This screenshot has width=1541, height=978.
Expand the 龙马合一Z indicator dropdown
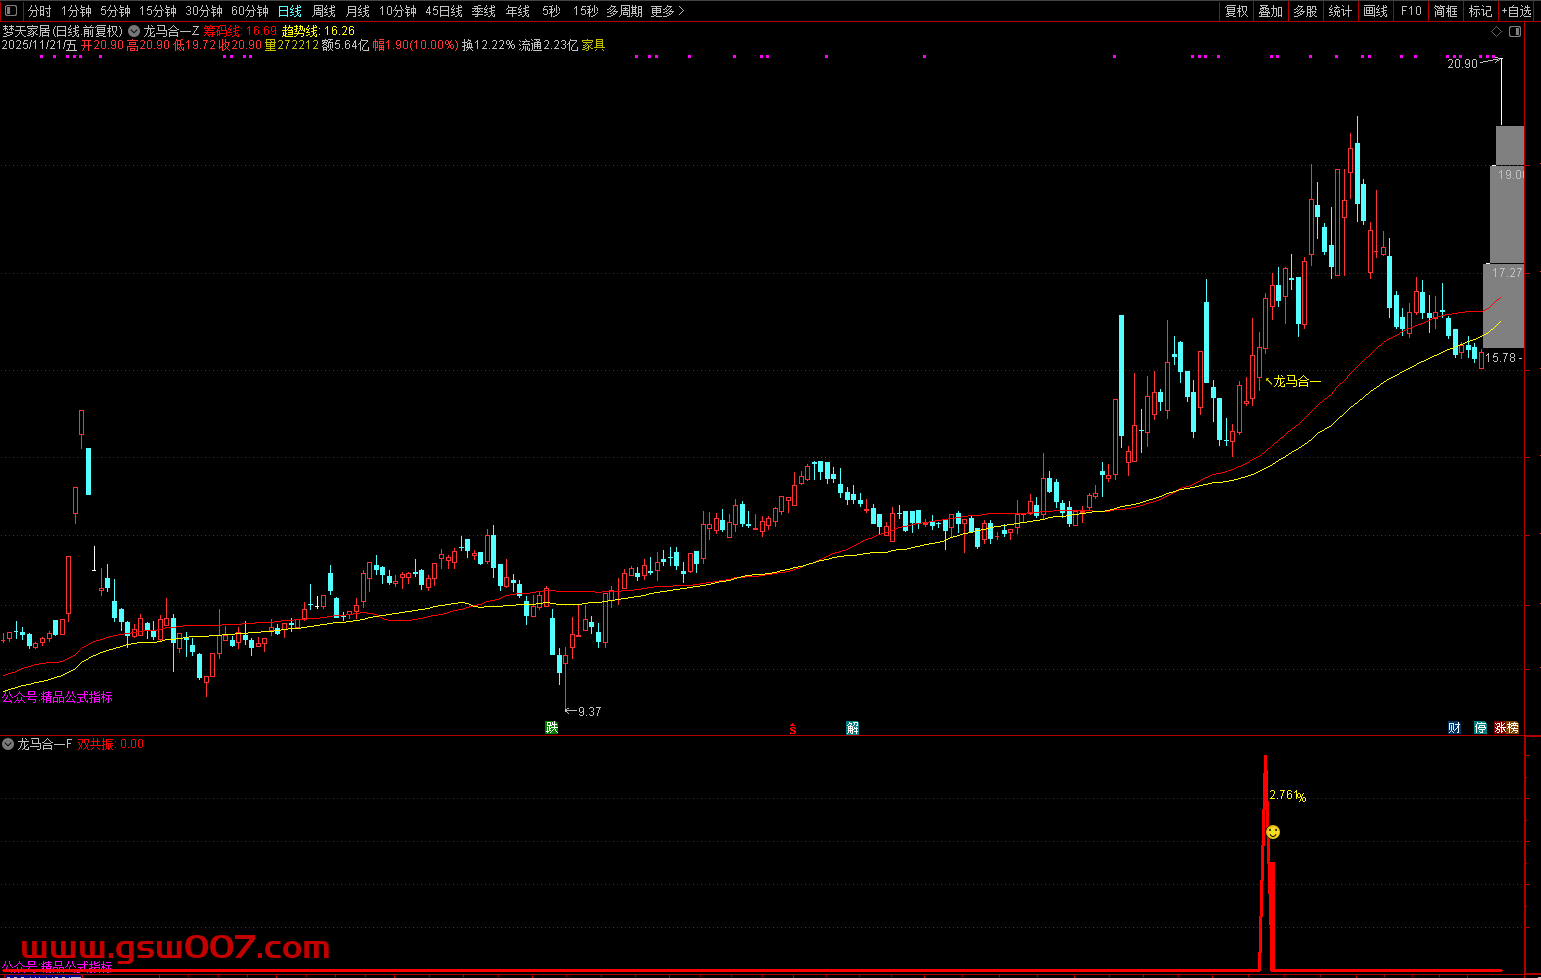[x=134, y=31]
